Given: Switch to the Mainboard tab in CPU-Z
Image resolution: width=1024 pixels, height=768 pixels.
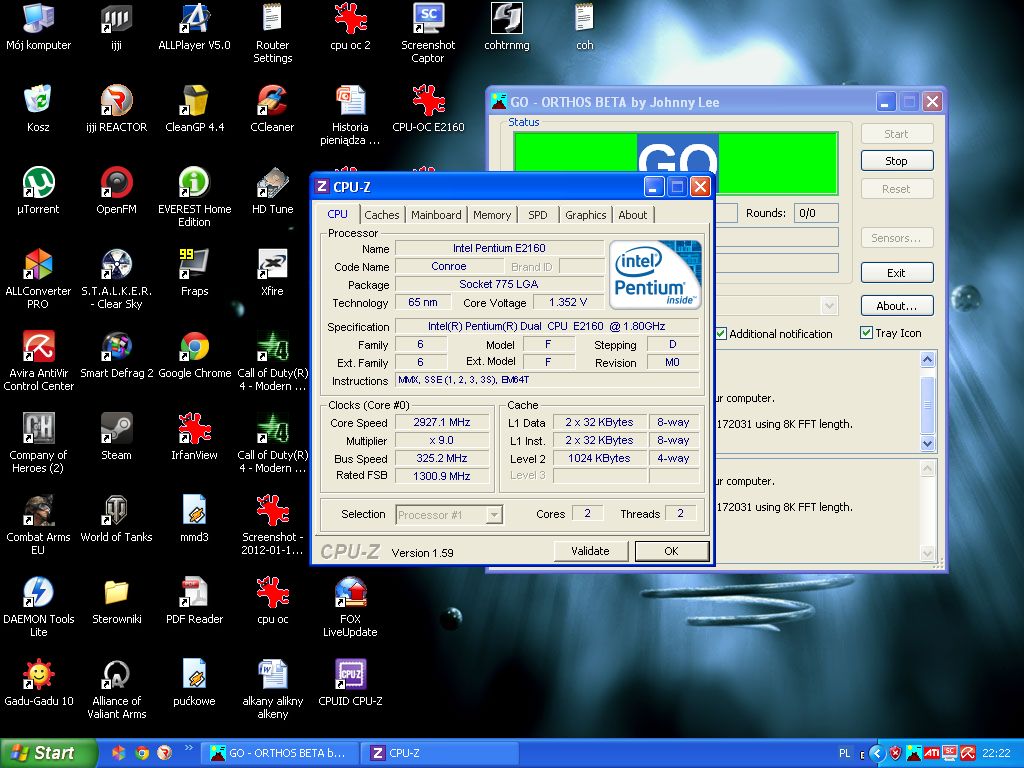Looking at the screenshot, I should point(436,215).
